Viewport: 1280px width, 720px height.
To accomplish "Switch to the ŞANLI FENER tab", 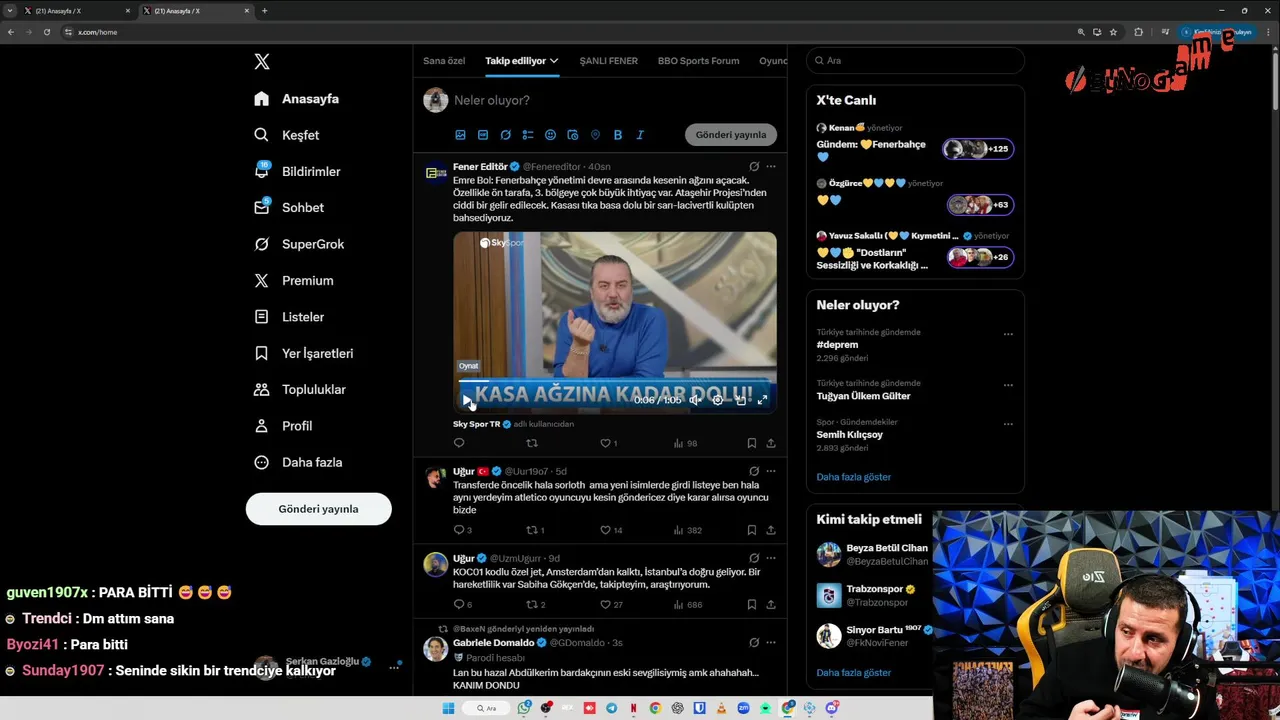I will click(609, 61).
